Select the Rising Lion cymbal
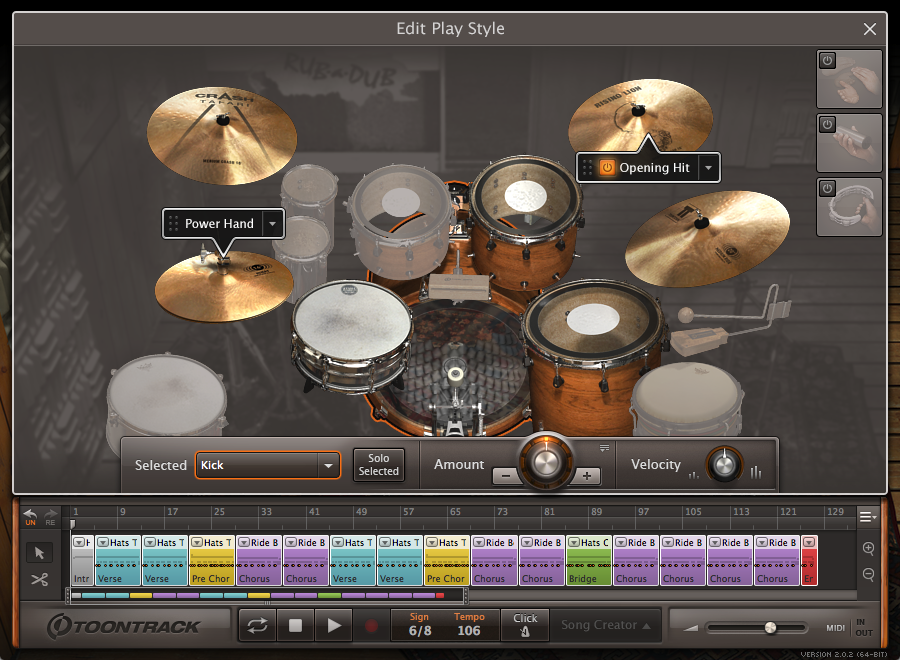Image resolution: width=900 pixels, height=660 pixels. (x=640, y=115)
